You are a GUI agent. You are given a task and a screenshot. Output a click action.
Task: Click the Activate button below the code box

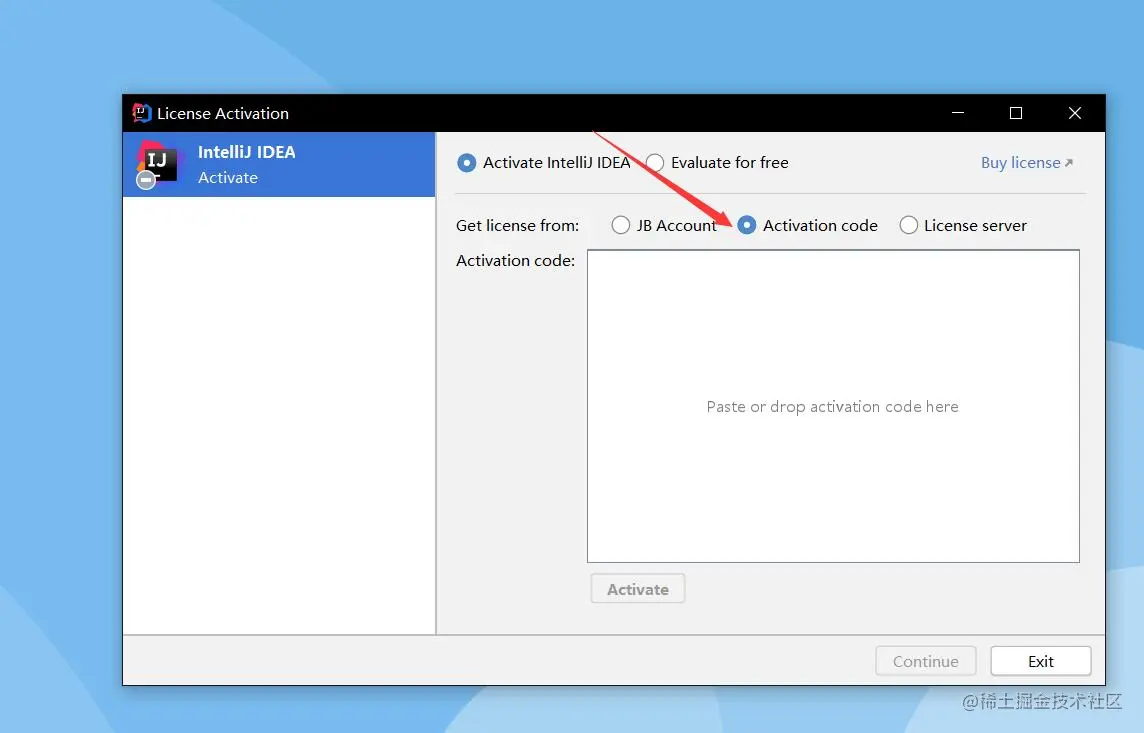tap(638, 589)
